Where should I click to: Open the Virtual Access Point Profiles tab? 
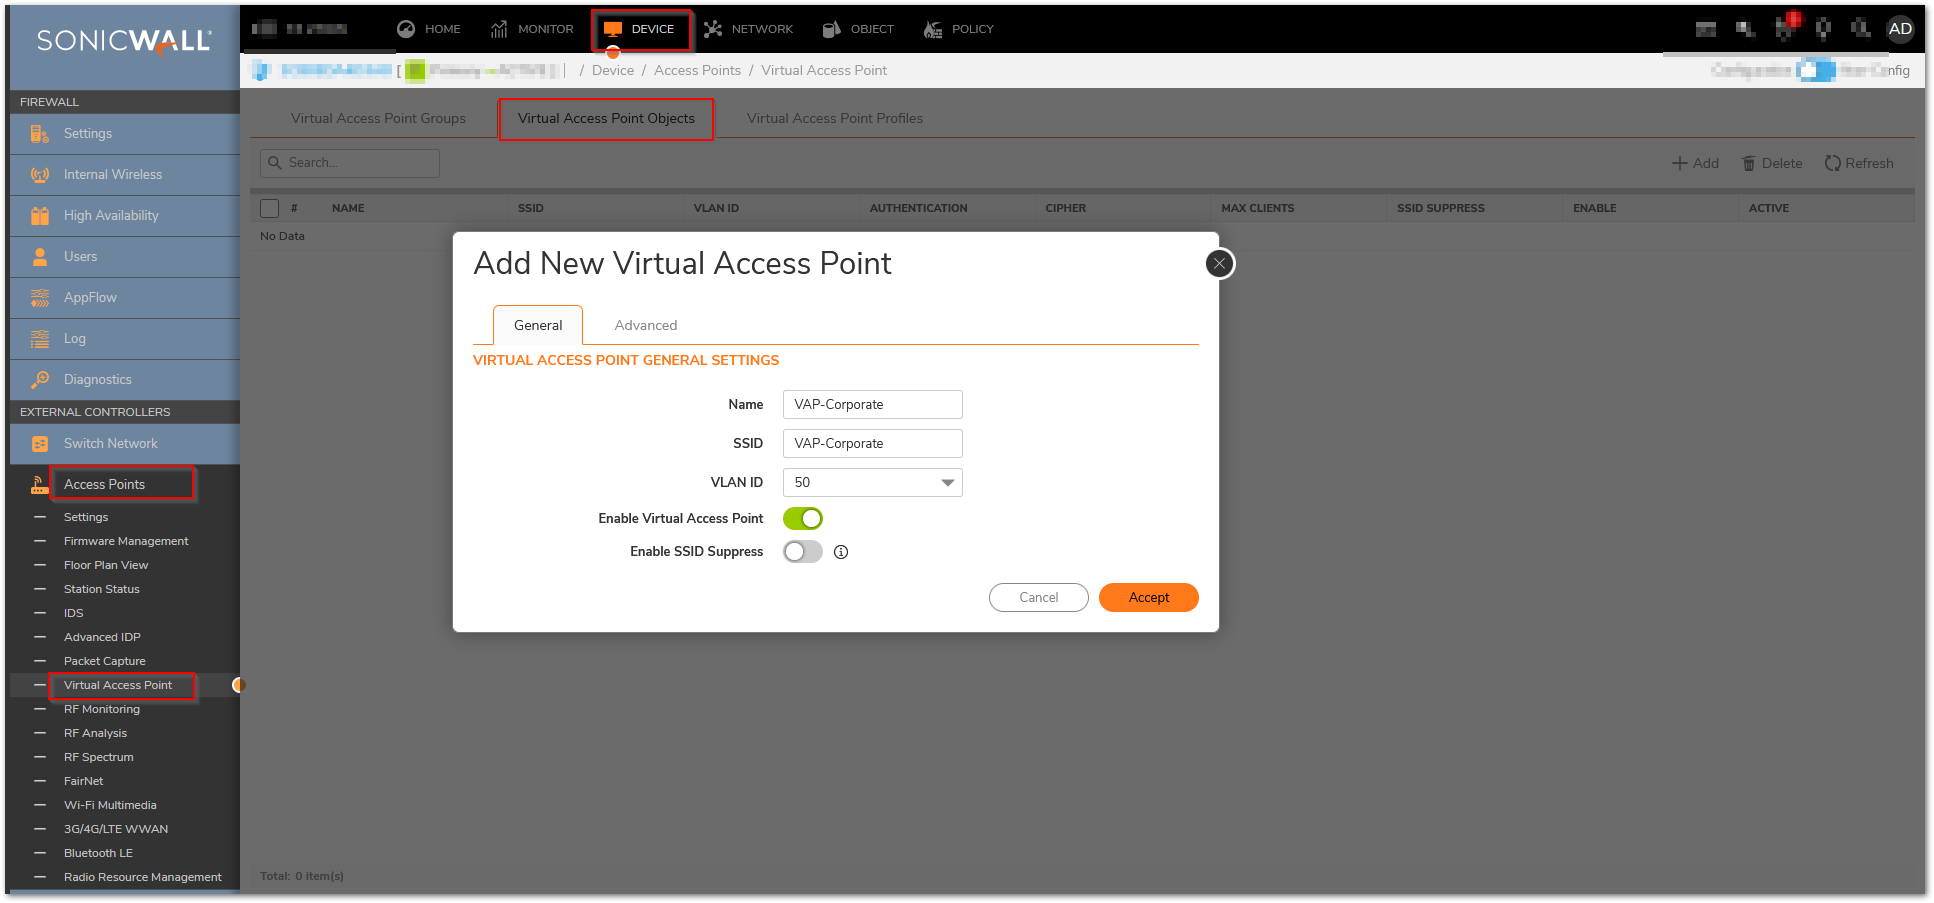[834, 119]
